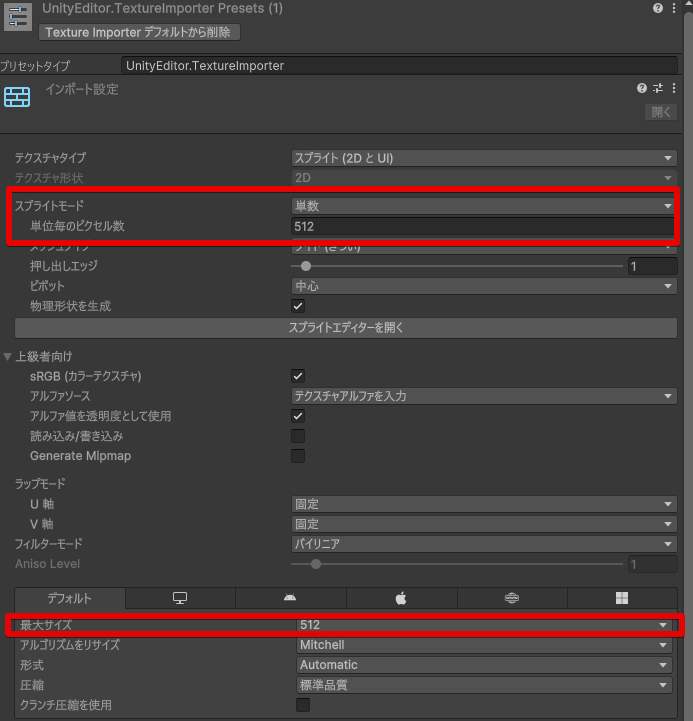Image resolution: width=693 pixels, height=721 pixels.
Task: Open the フィルターモード dropdown
Action: coord(484,544)
